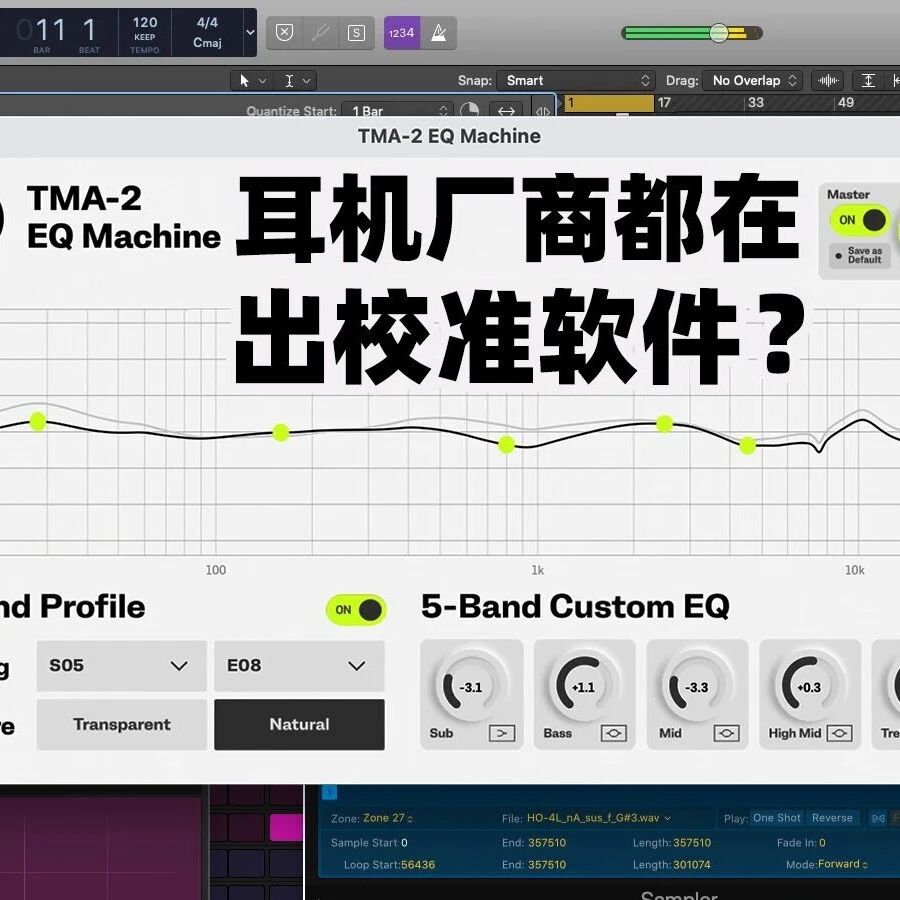Click the magenta cell in the grid
The image size is (900, 900).
point(286,827)
